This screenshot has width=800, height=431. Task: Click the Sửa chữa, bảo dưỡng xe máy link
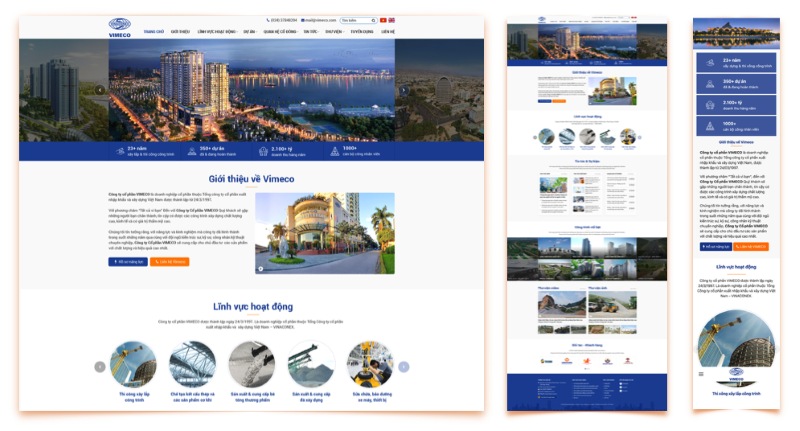coord(372,397)
